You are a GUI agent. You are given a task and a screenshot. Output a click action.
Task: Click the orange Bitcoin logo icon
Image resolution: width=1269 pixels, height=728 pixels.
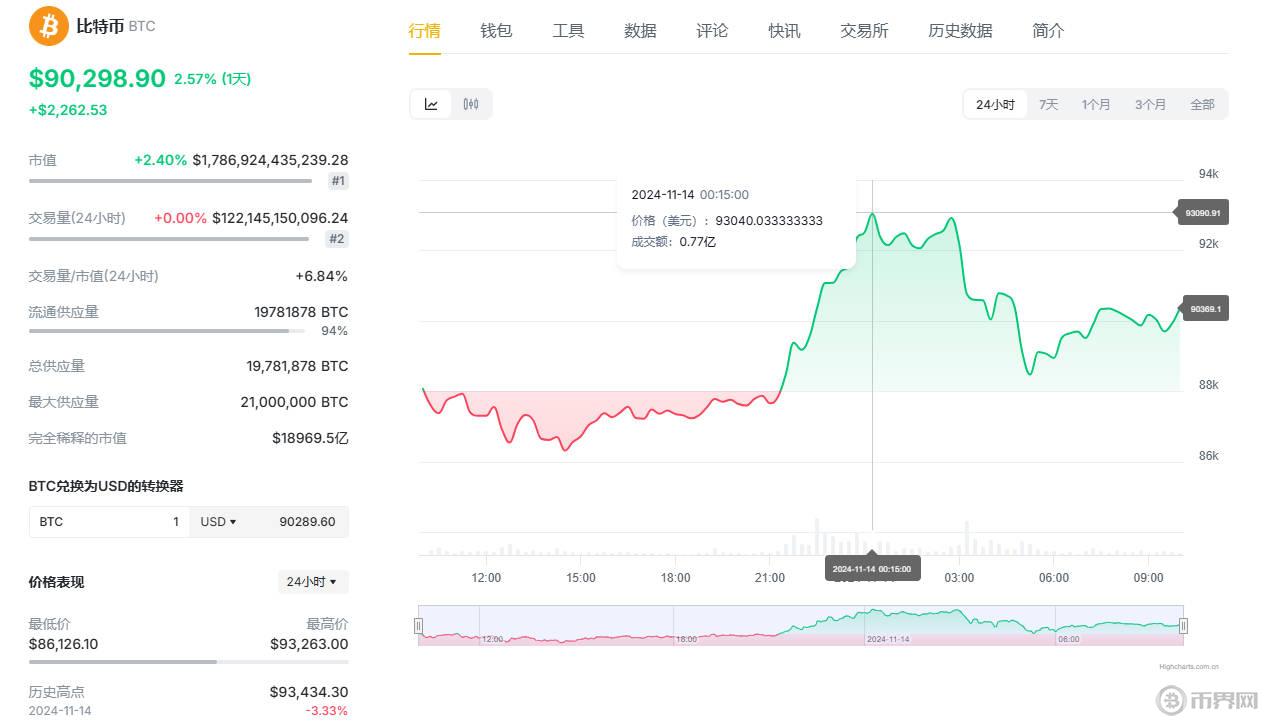point(49,26)
